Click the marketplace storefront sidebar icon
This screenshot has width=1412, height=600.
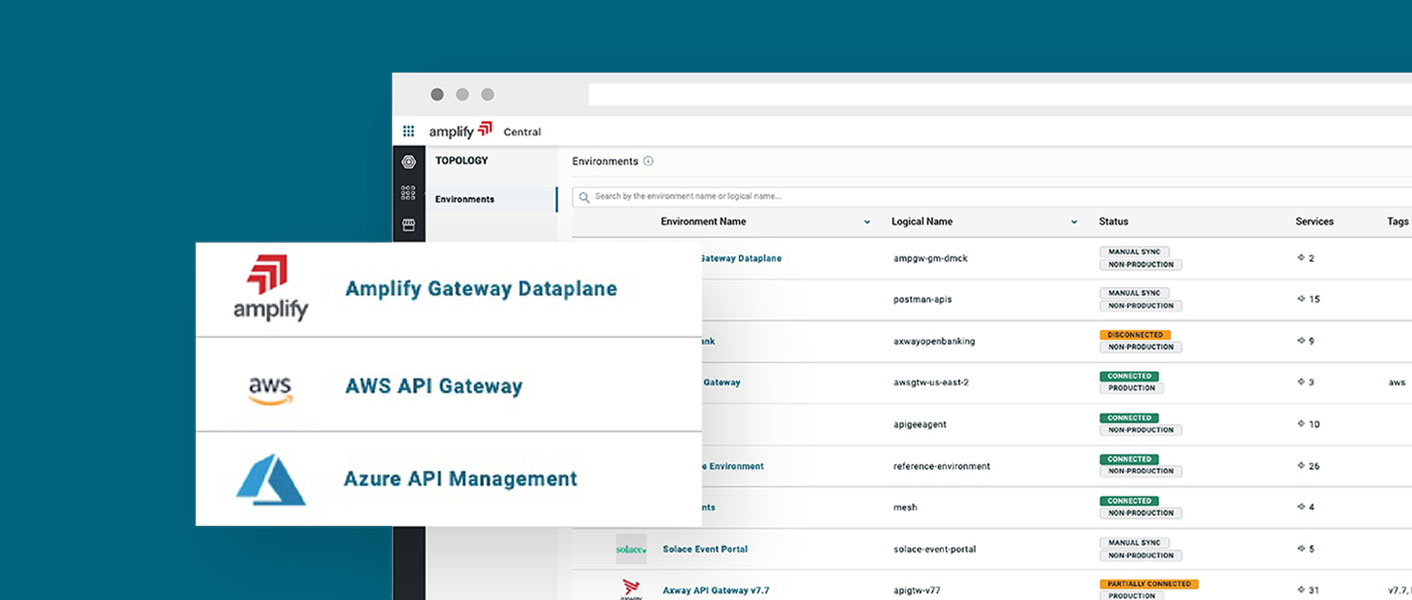[408, 225]
